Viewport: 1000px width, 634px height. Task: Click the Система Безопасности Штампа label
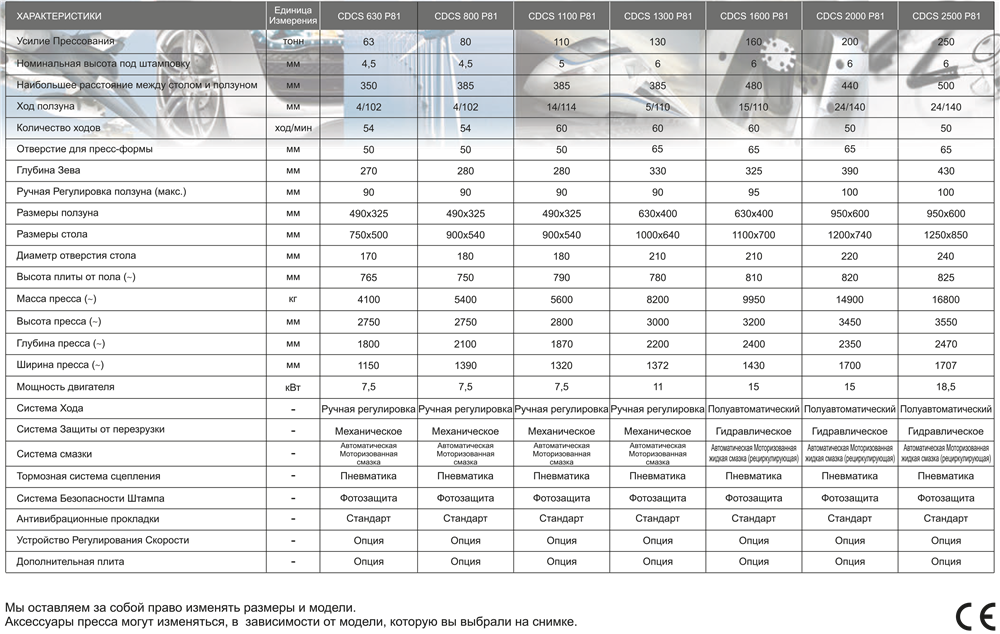90,498
